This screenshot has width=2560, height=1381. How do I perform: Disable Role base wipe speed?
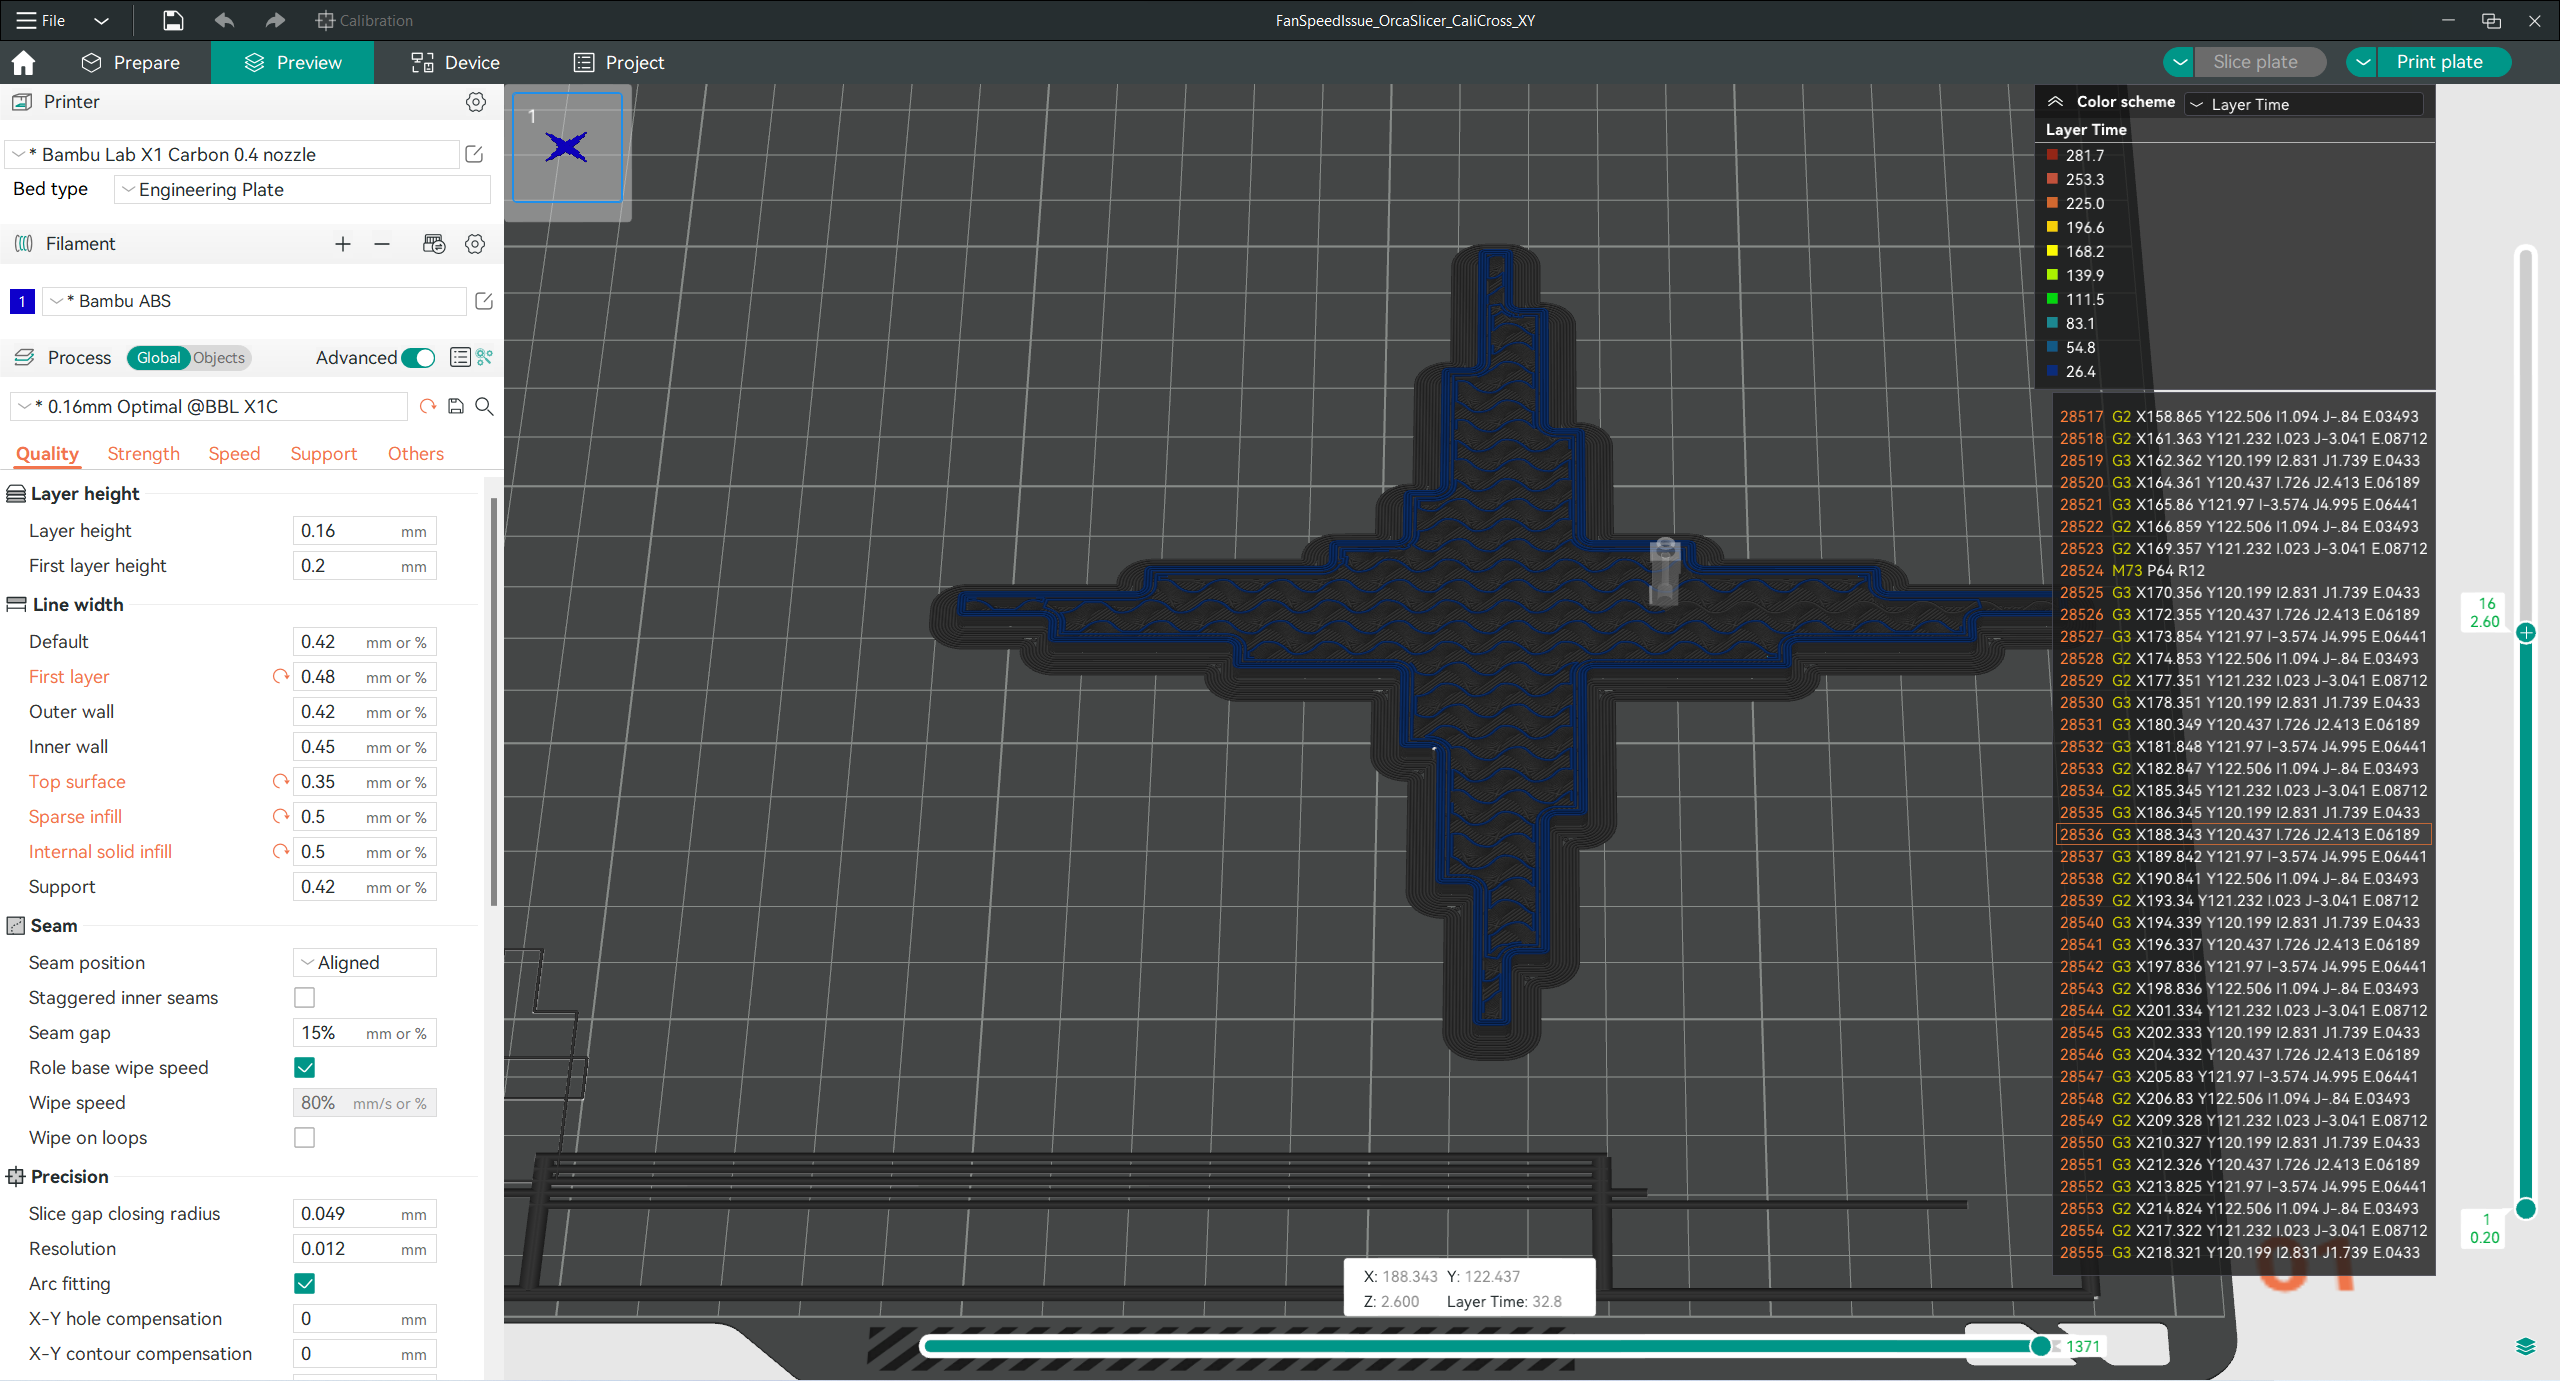tap(304, 1068)
